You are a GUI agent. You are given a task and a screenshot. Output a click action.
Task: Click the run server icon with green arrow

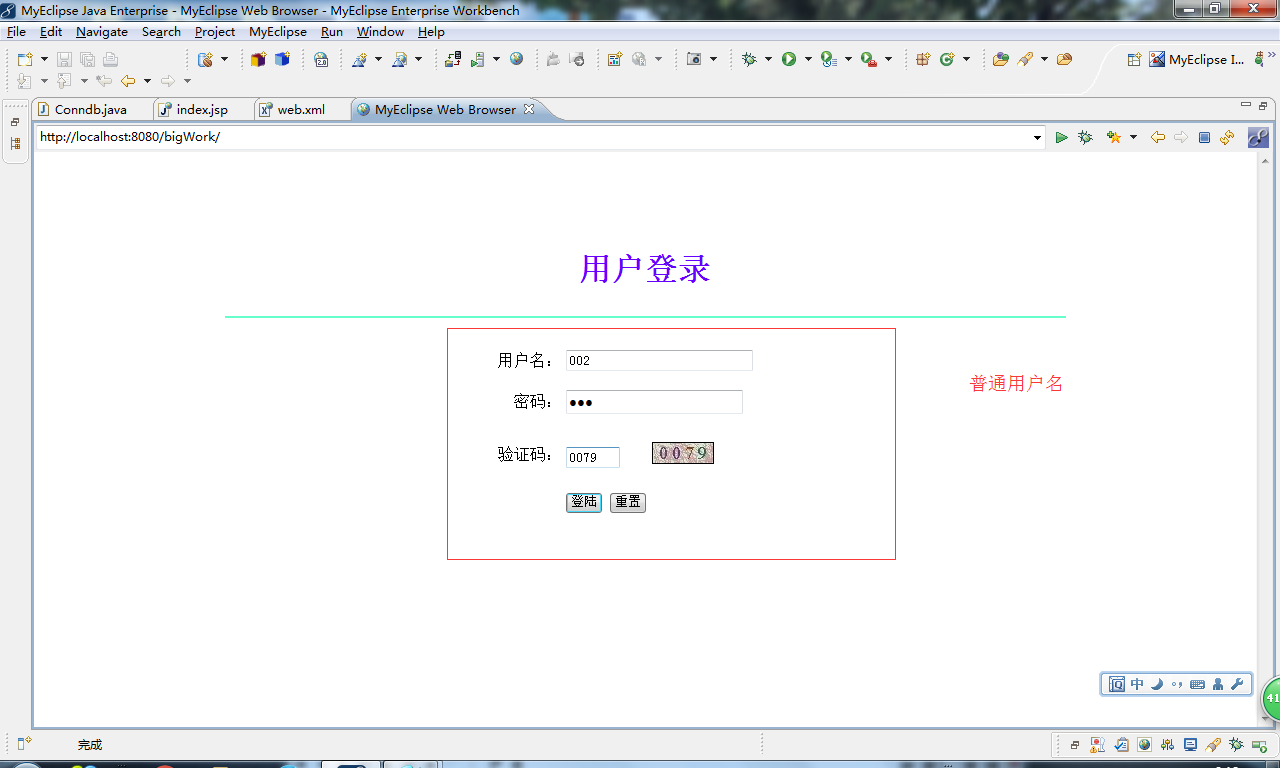point(478,60)
